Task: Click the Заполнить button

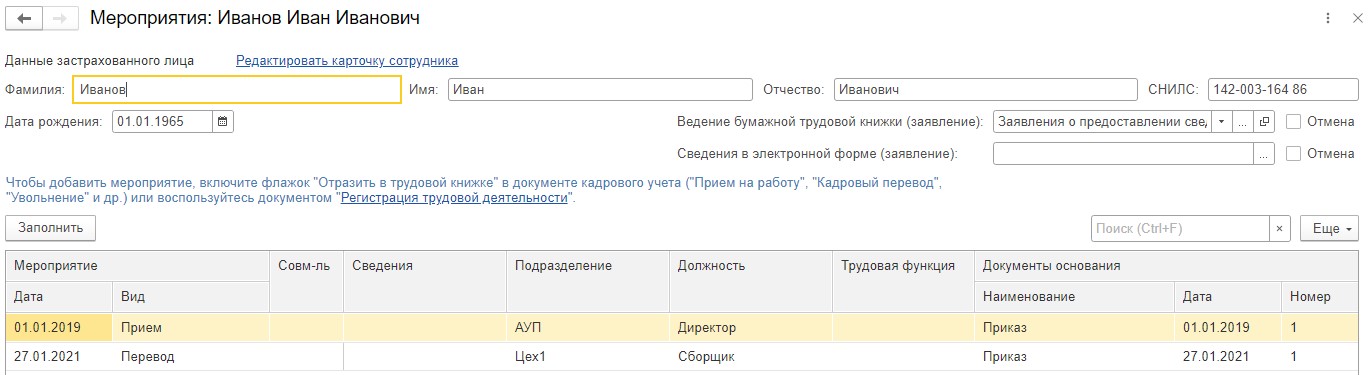Action: pos(50,228)
